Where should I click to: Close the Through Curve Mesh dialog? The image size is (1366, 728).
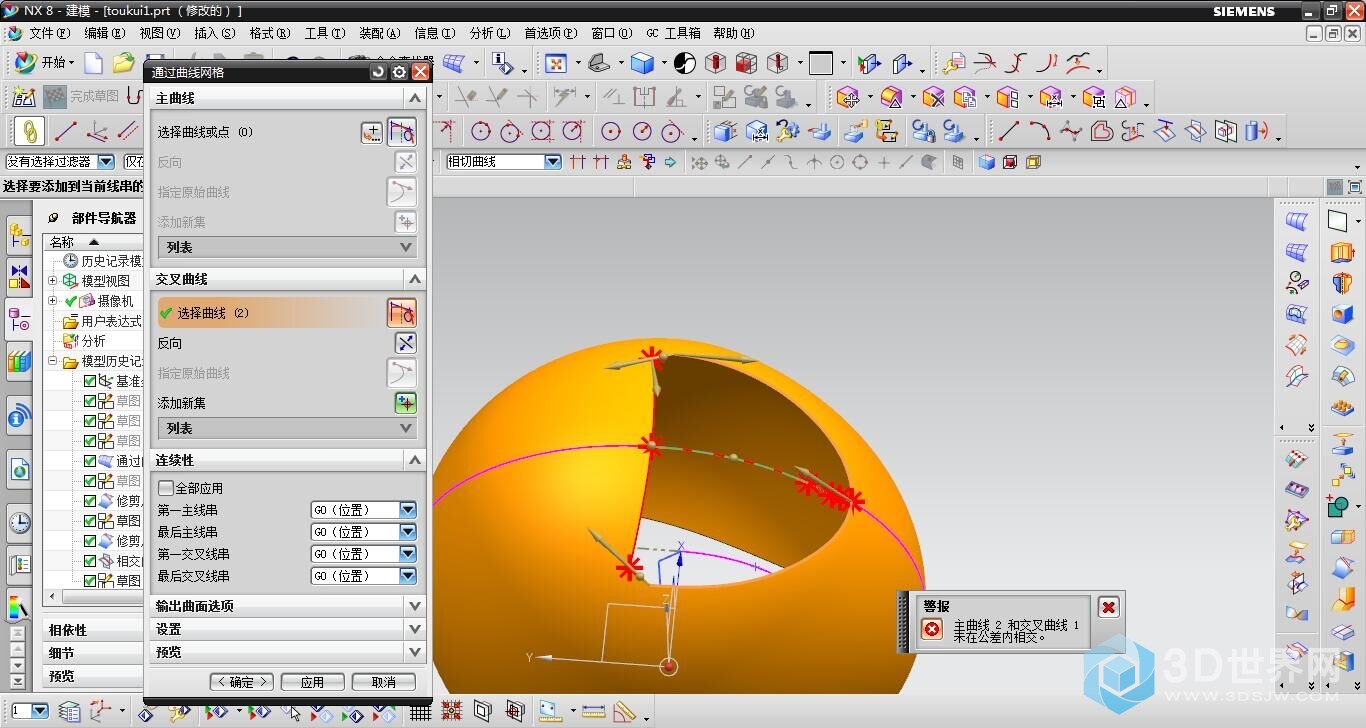420,72
